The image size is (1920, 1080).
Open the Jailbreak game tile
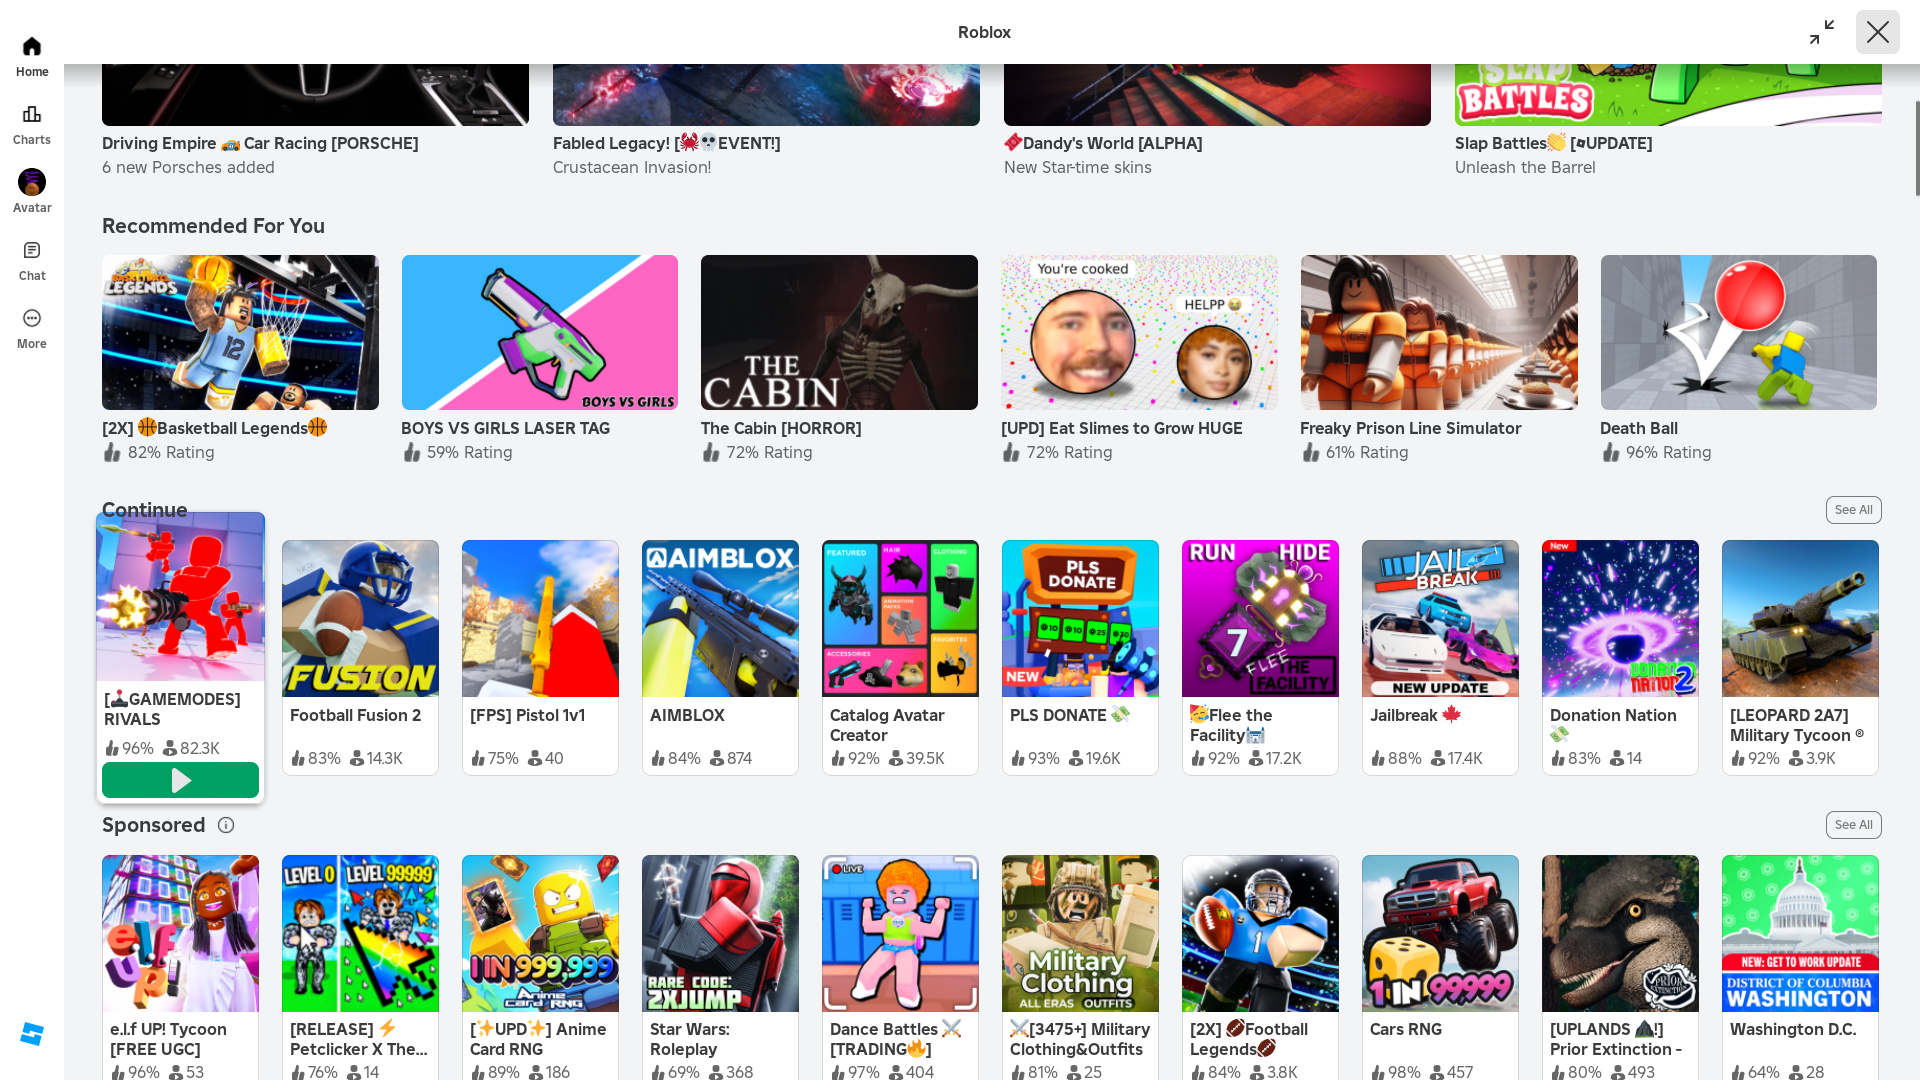click(1439, 619)
